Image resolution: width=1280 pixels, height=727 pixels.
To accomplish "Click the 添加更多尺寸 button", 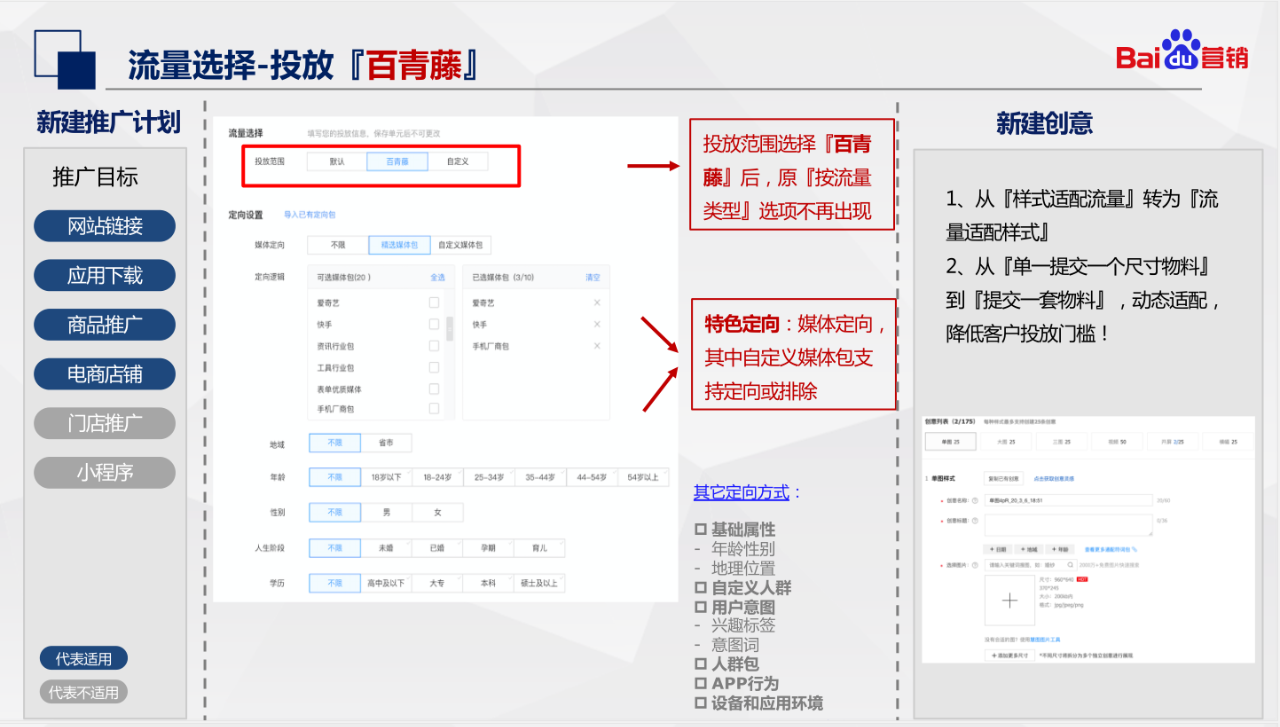I will click(x=1010, y=655).
